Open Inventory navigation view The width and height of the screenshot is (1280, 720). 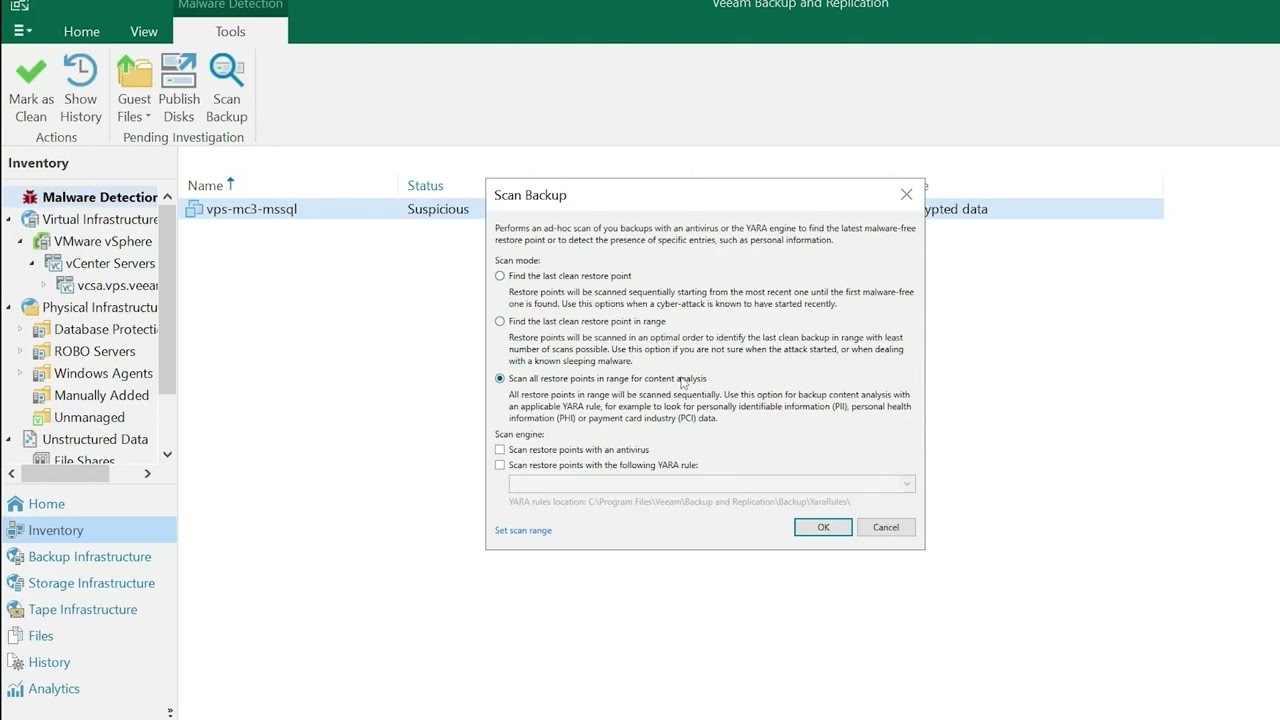point(88,530)
